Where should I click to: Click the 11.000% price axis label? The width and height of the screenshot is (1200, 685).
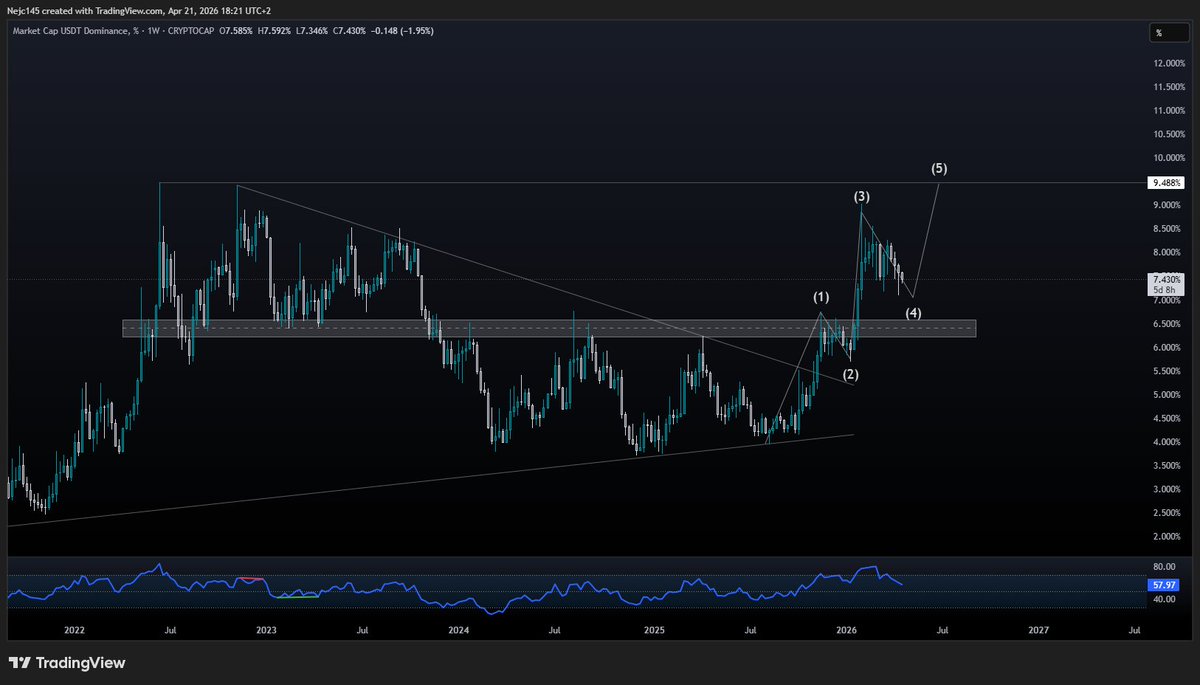1168,110
